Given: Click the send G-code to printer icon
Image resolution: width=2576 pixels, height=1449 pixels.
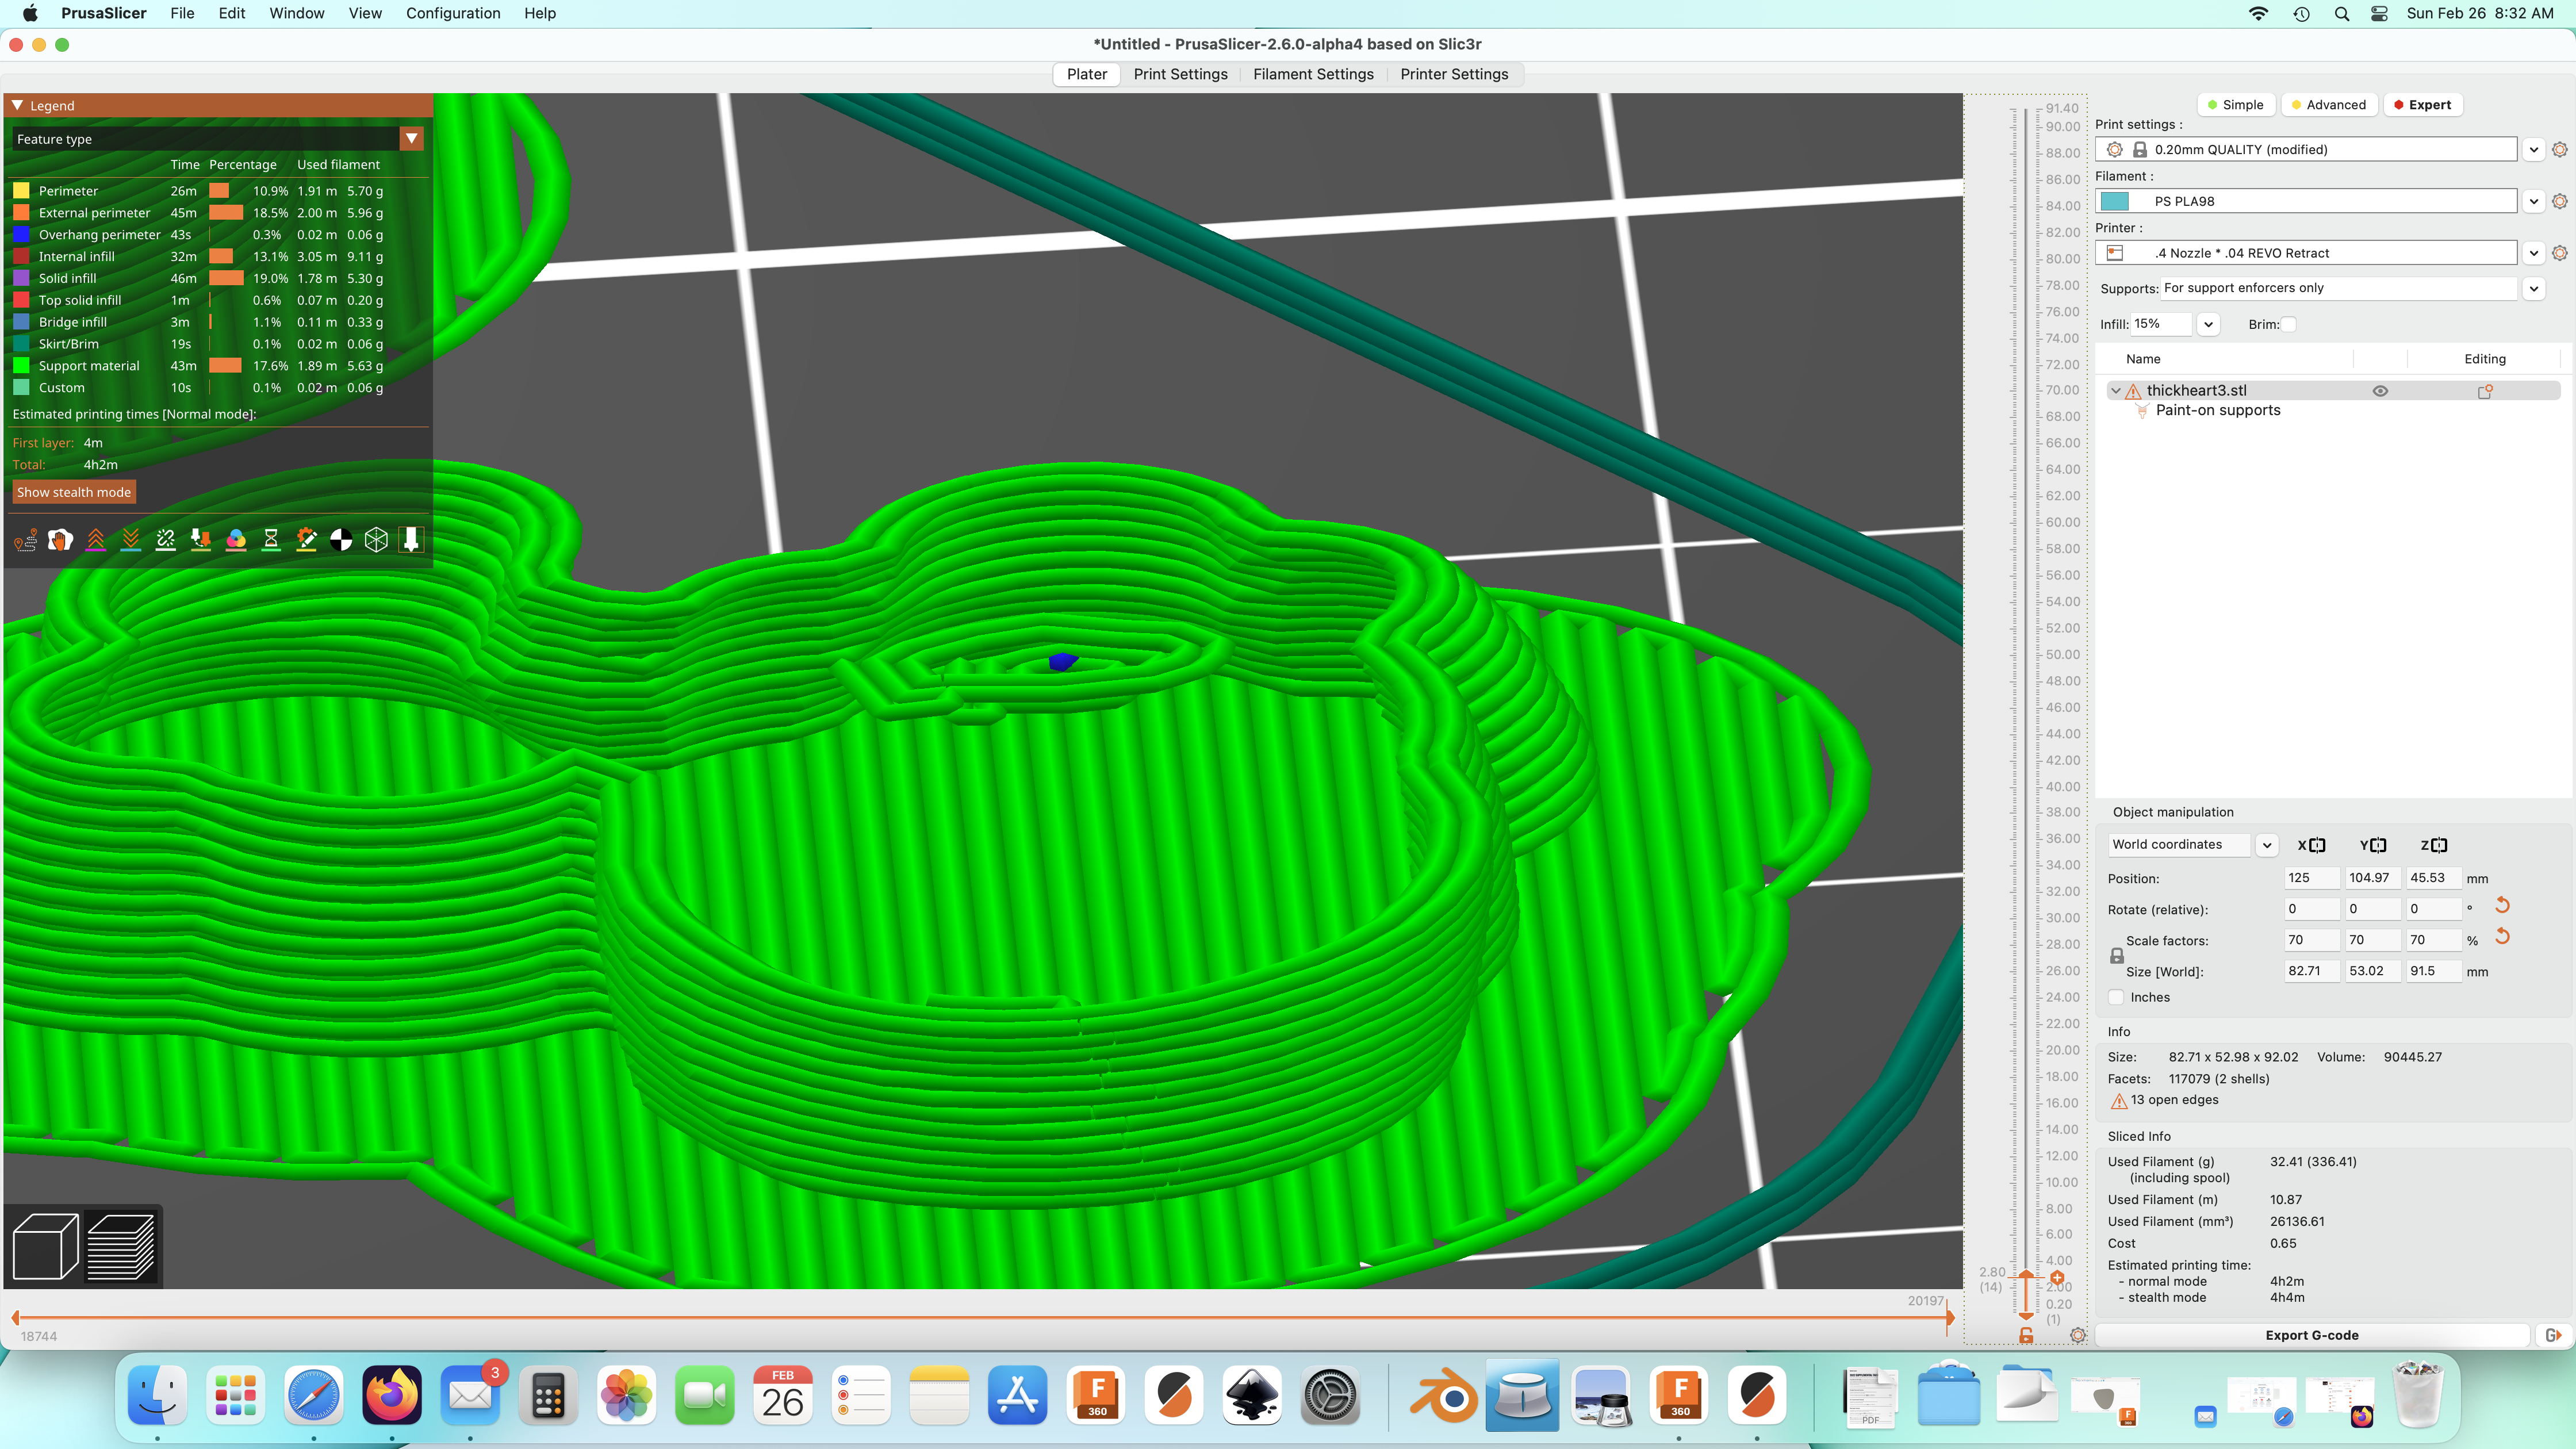Looking at the screenshot, I should tap(2553, 1335).
